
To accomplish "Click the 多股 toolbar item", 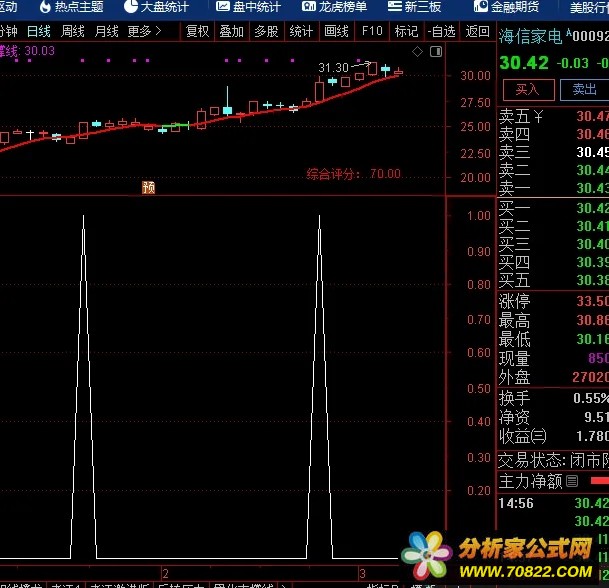I will [x=266, y=31].
